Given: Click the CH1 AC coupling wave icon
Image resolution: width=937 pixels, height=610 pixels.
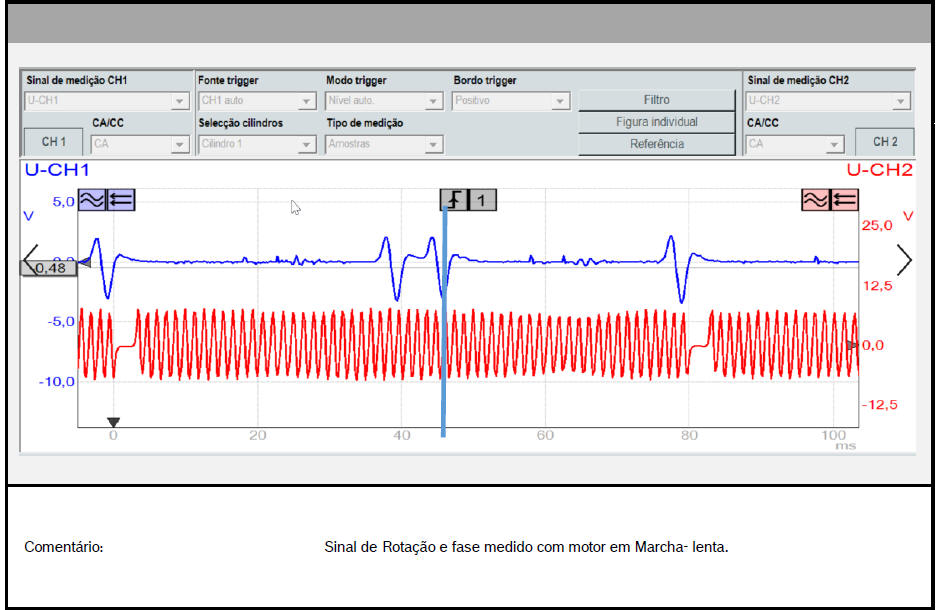Looking at the screenshot, I should pos(91,200).
